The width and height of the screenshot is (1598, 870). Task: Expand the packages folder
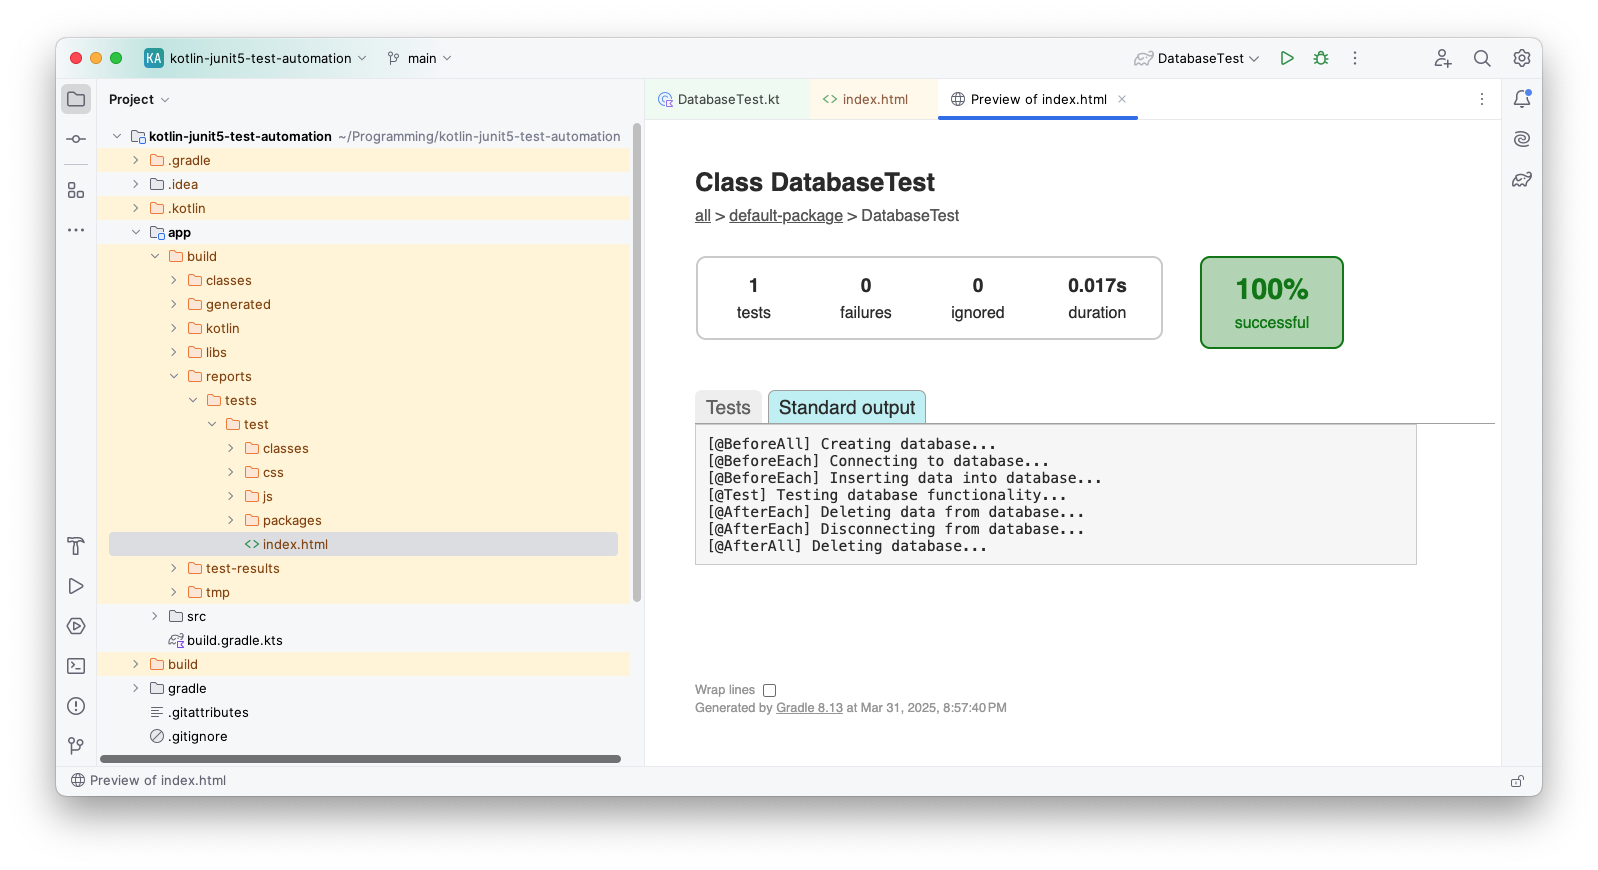tap(231, 520)
